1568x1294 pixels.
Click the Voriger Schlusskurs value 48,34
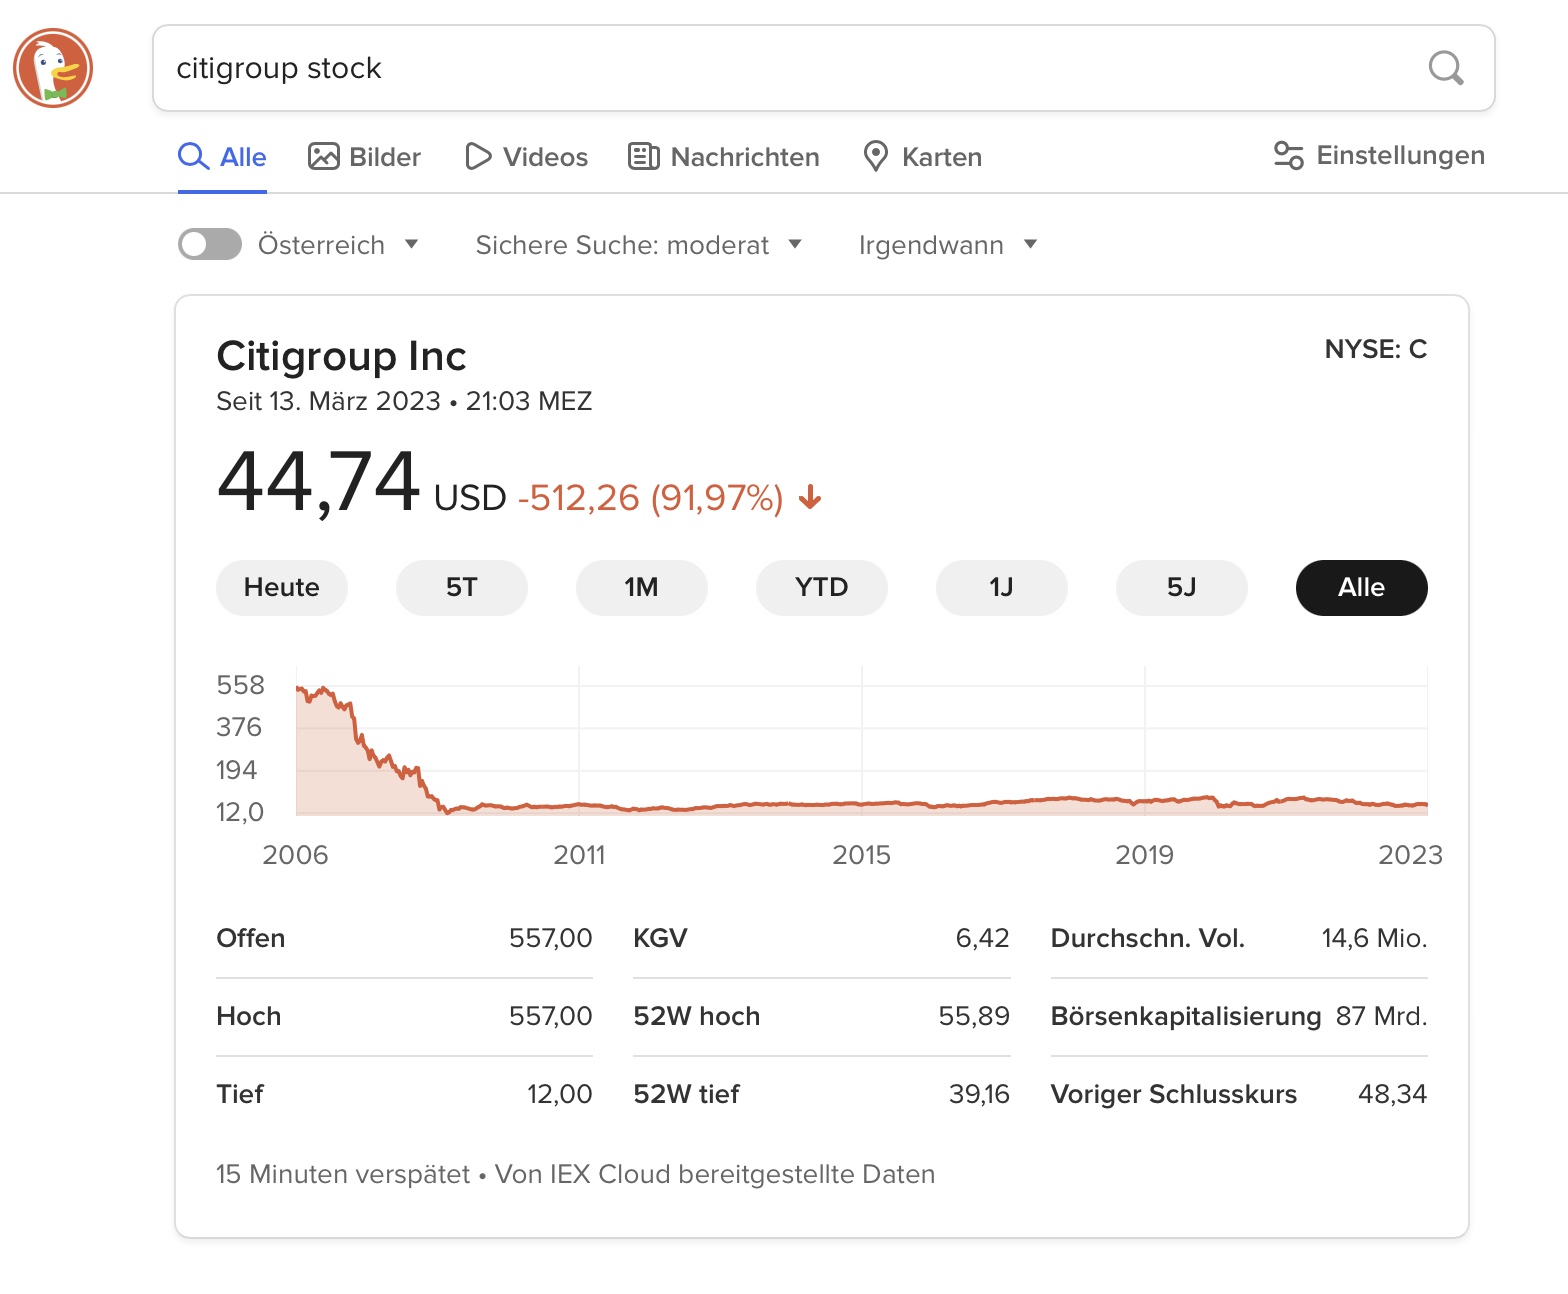coord(1392,1094)
